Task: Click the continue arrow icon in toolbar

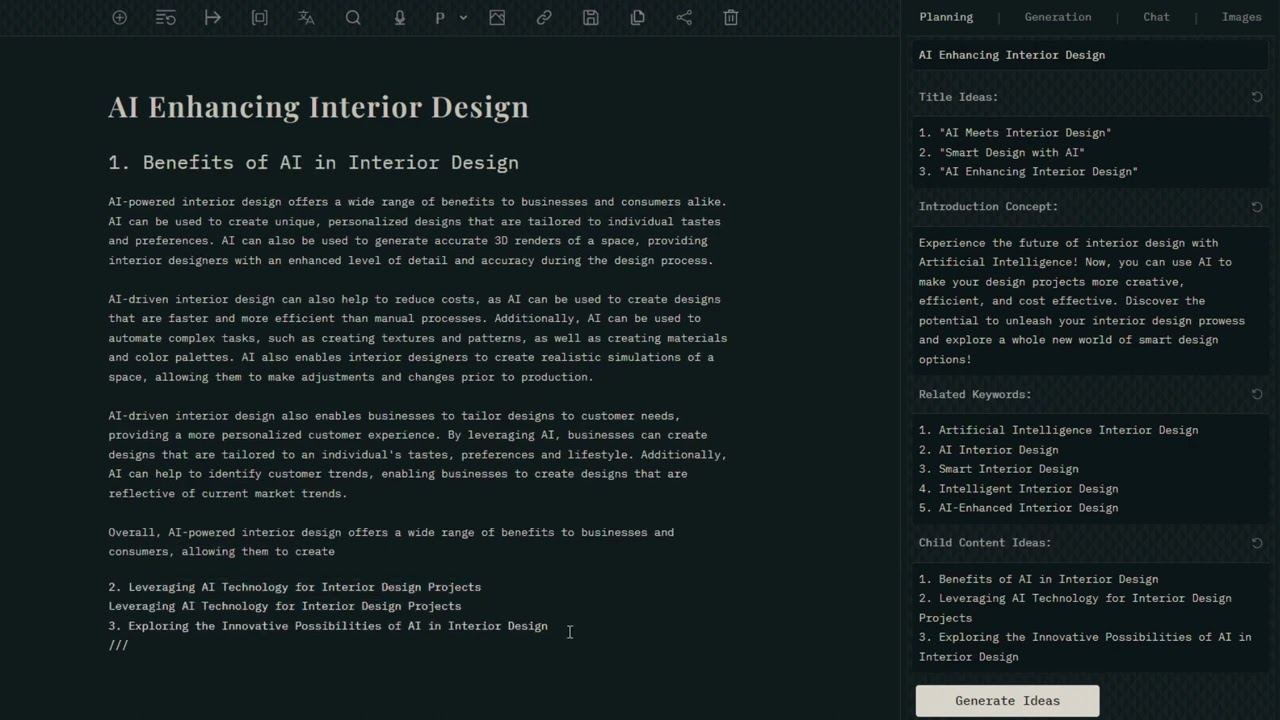Action: pos(213,17)
